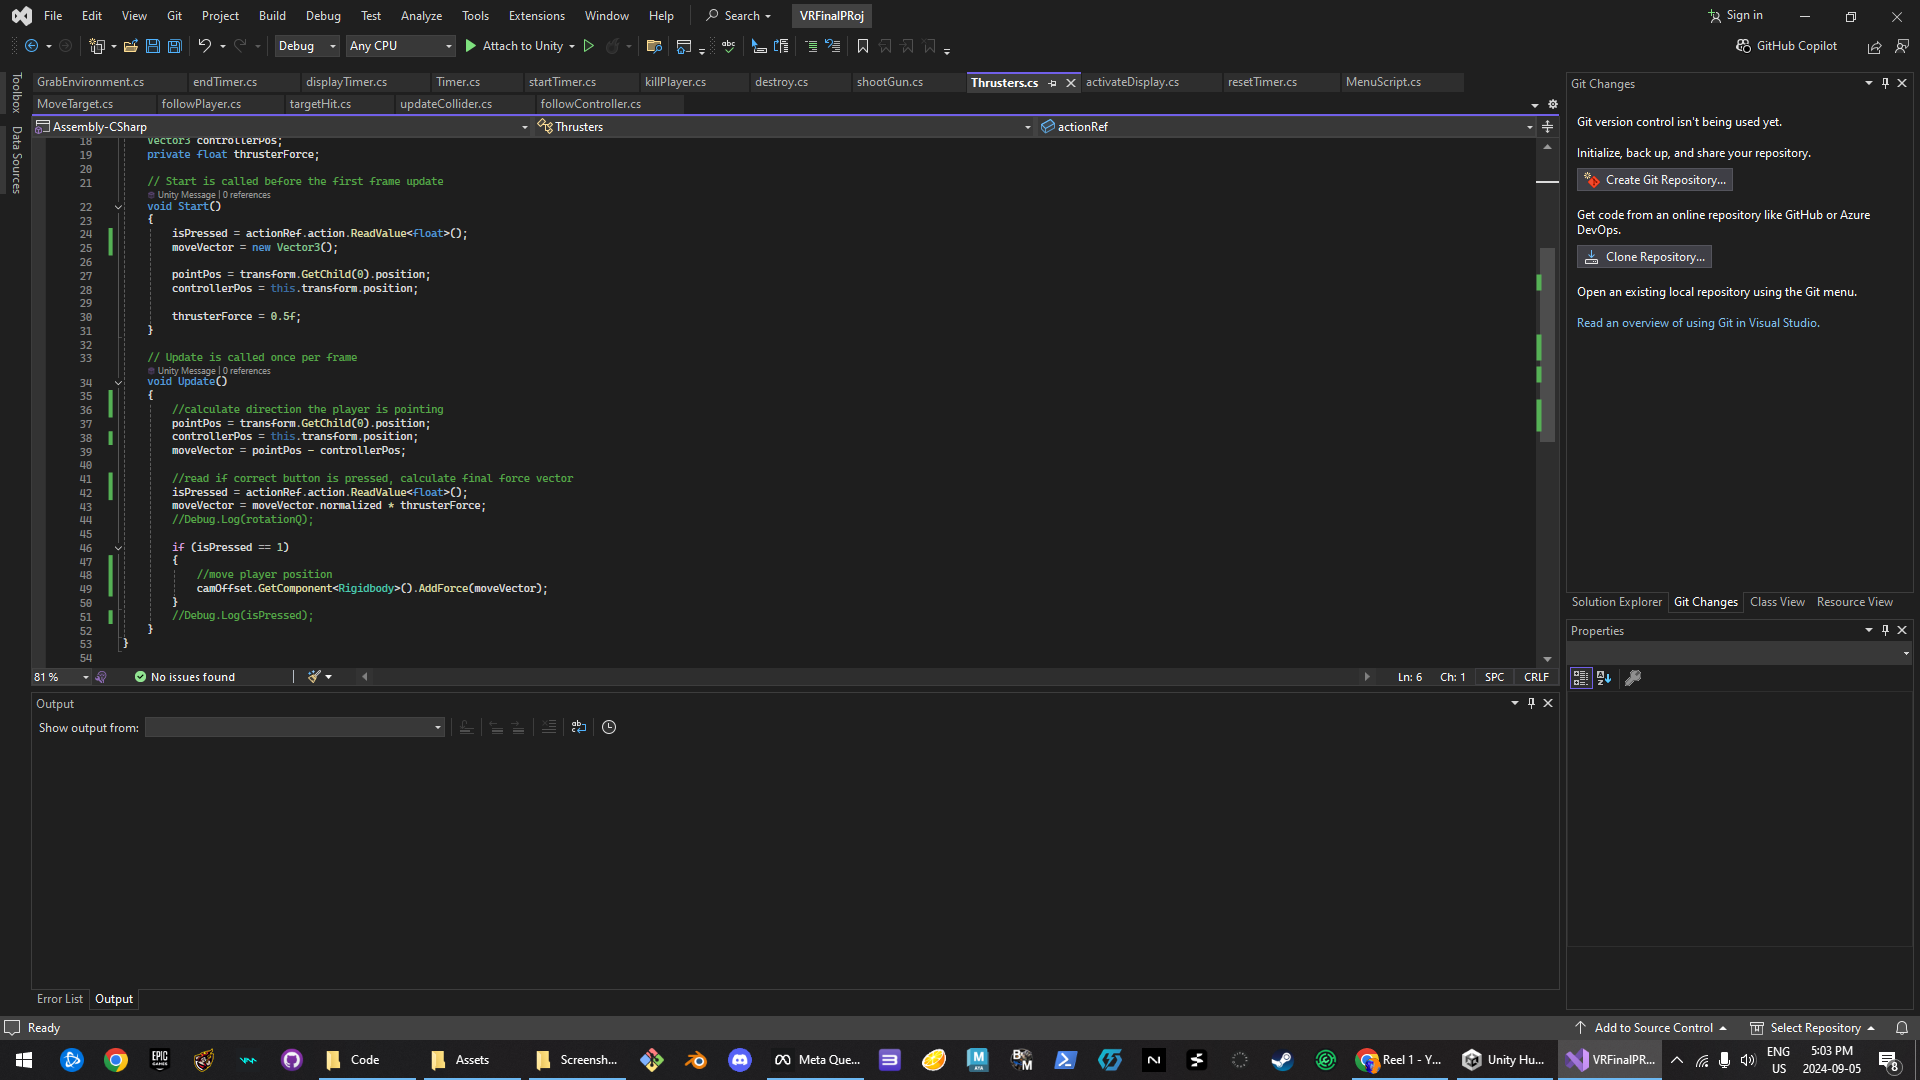
Task: Click the Save All toolbar icon
Action: 175,46
